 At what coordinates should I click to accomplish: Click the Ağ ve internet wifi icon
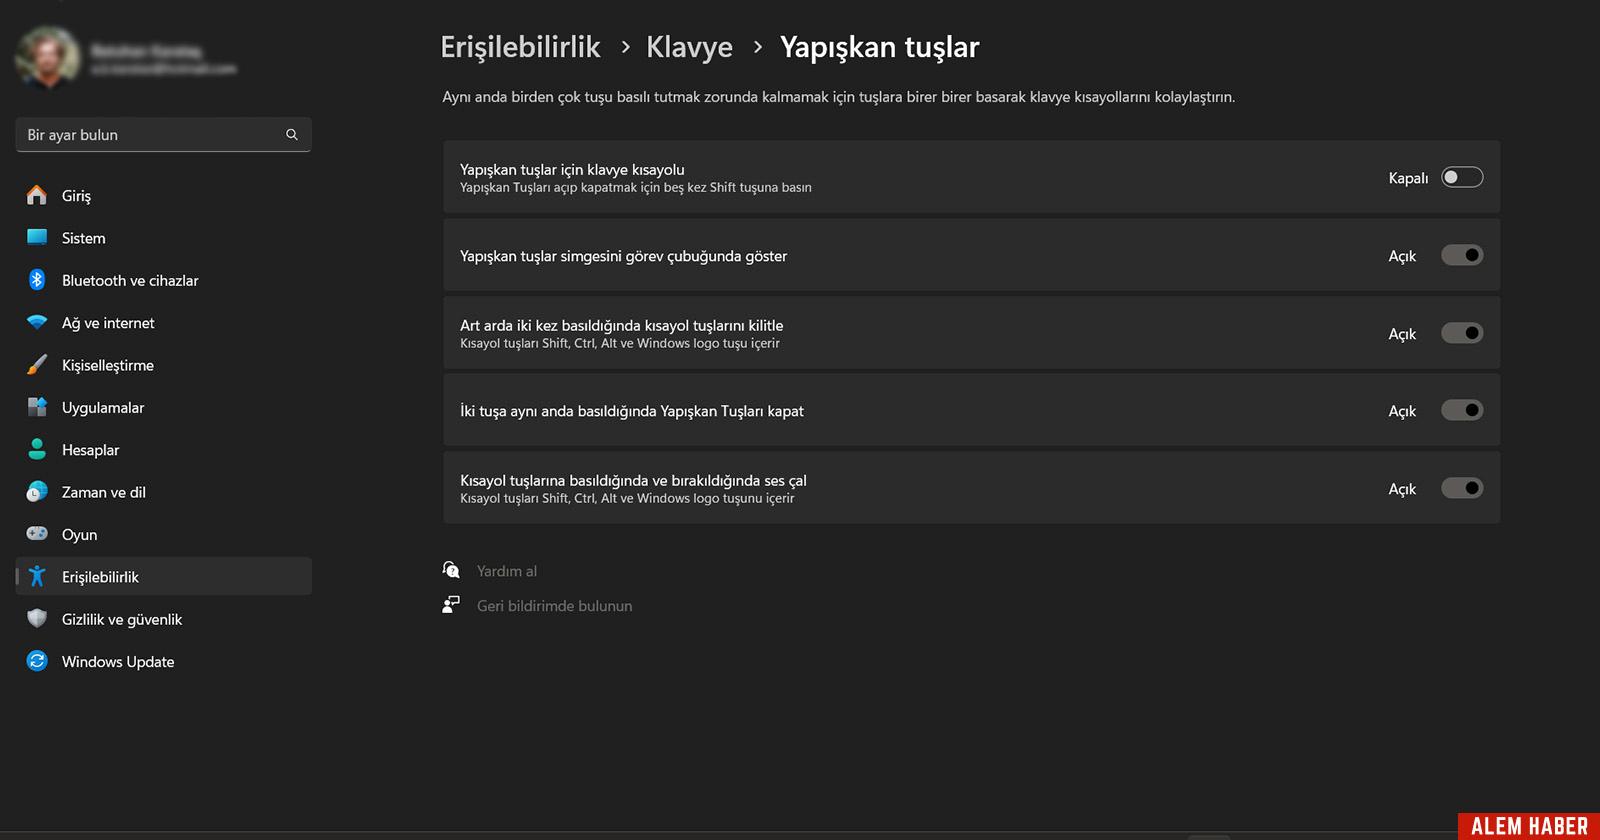[x=37, y=322]
